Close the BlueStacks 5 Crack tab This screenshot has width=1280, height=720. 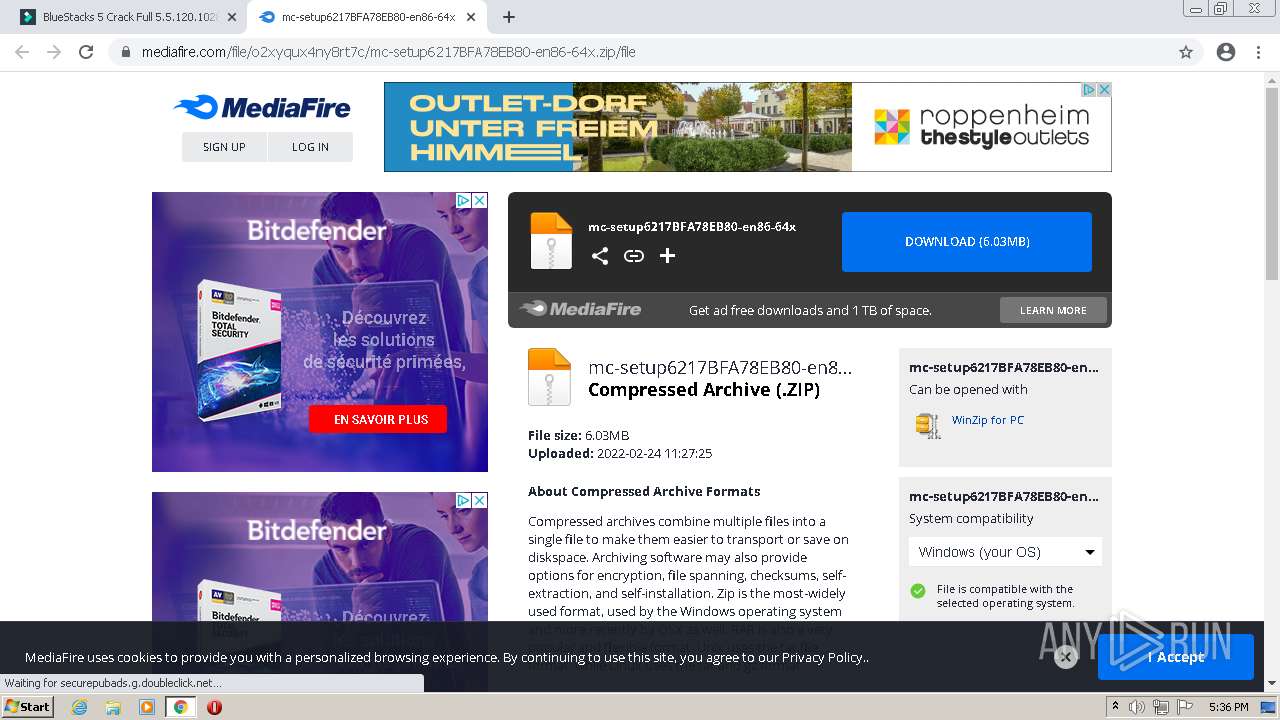[x=232, y=17]
